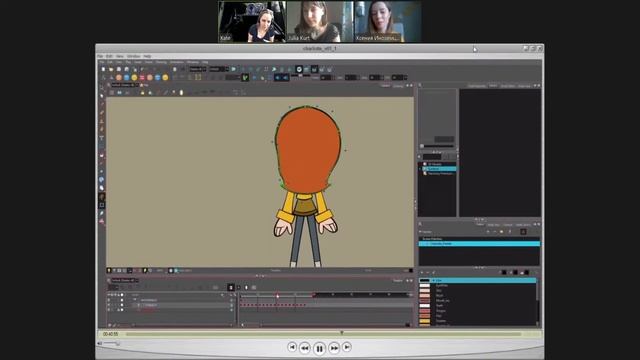This screenshot has height=360, width=640.
Task: Toggle visibility eye of the selected timeline layer
Action: pos(109,305)
